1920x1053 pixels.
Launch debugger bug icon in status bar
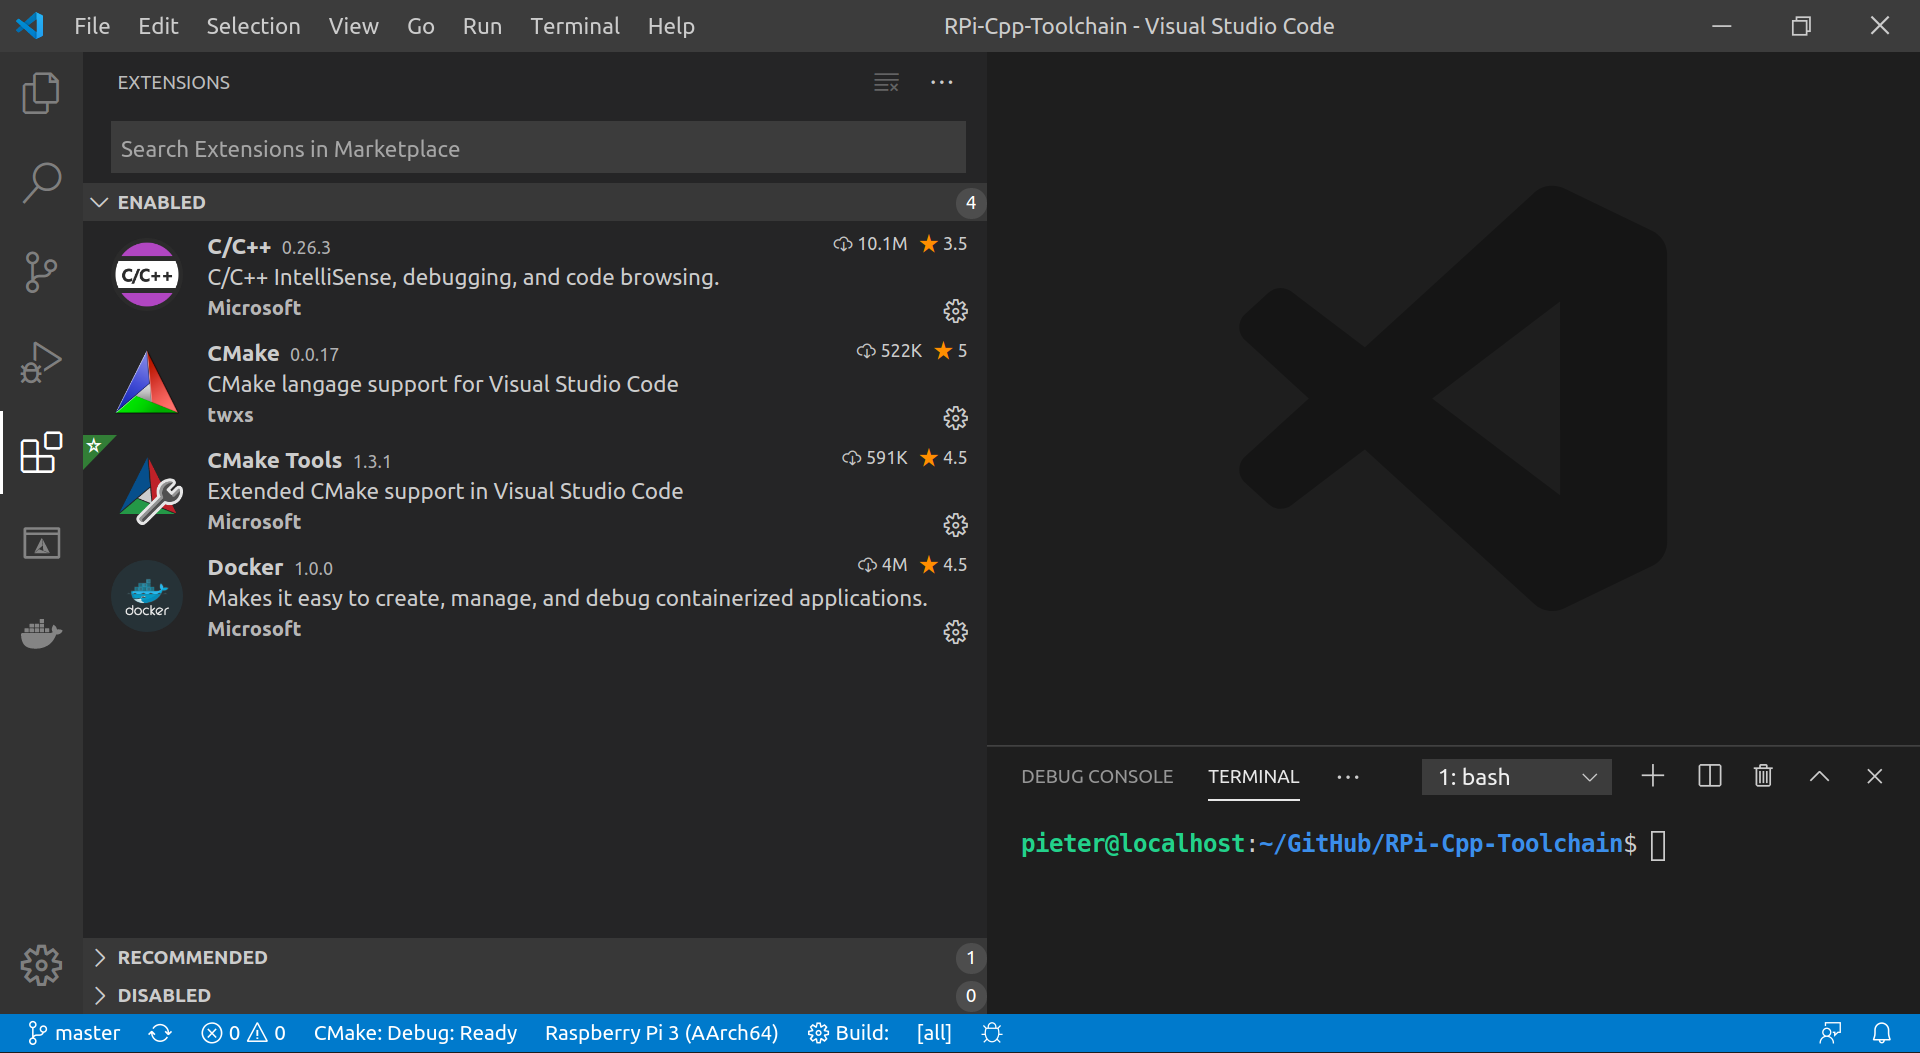(x=992, y=1033)
